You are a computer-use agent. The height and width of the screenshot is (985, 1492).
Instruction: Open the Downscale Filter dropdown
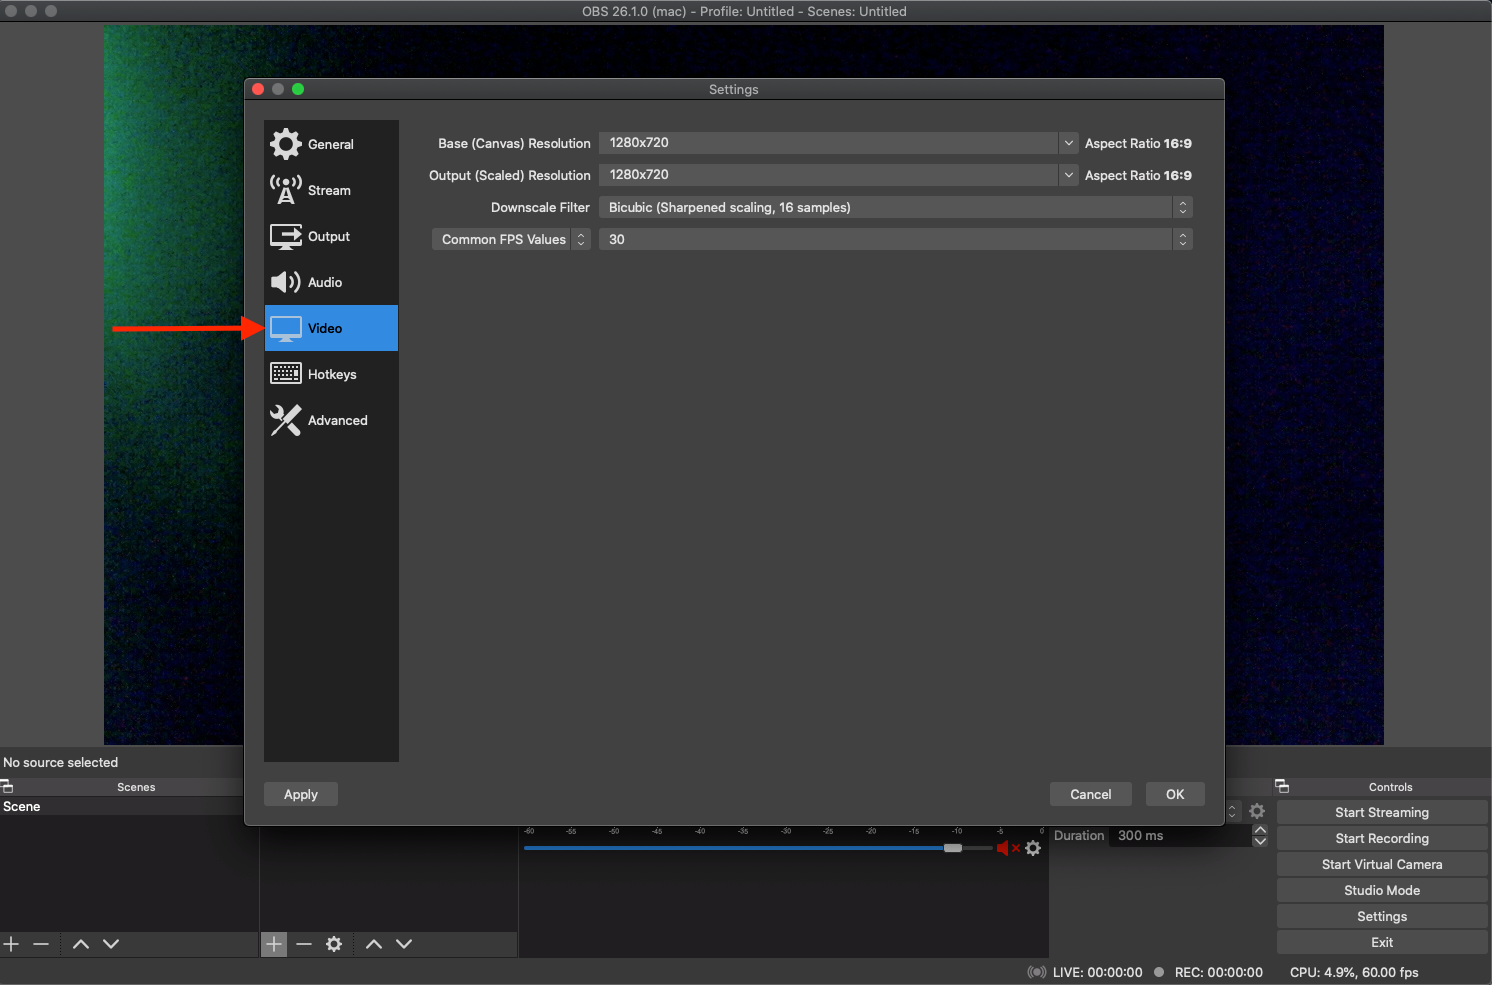click(895, 207)
